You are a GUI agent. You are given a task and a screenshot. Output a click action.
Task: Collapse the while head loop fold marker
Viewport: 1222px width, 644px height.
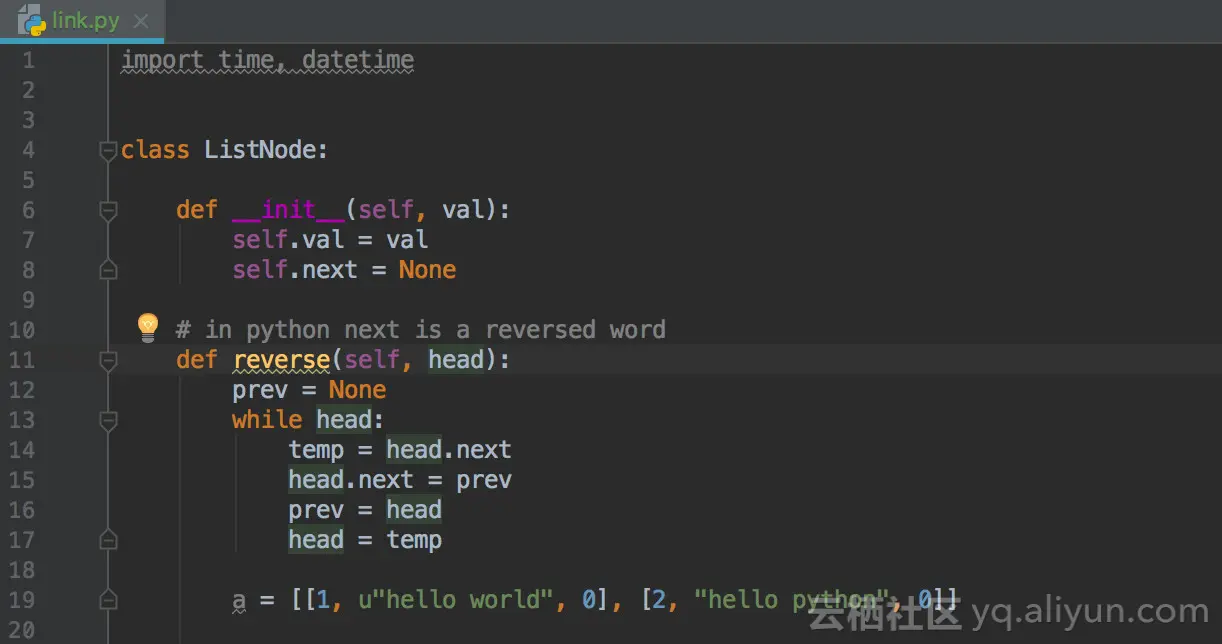tap(108, 421)
